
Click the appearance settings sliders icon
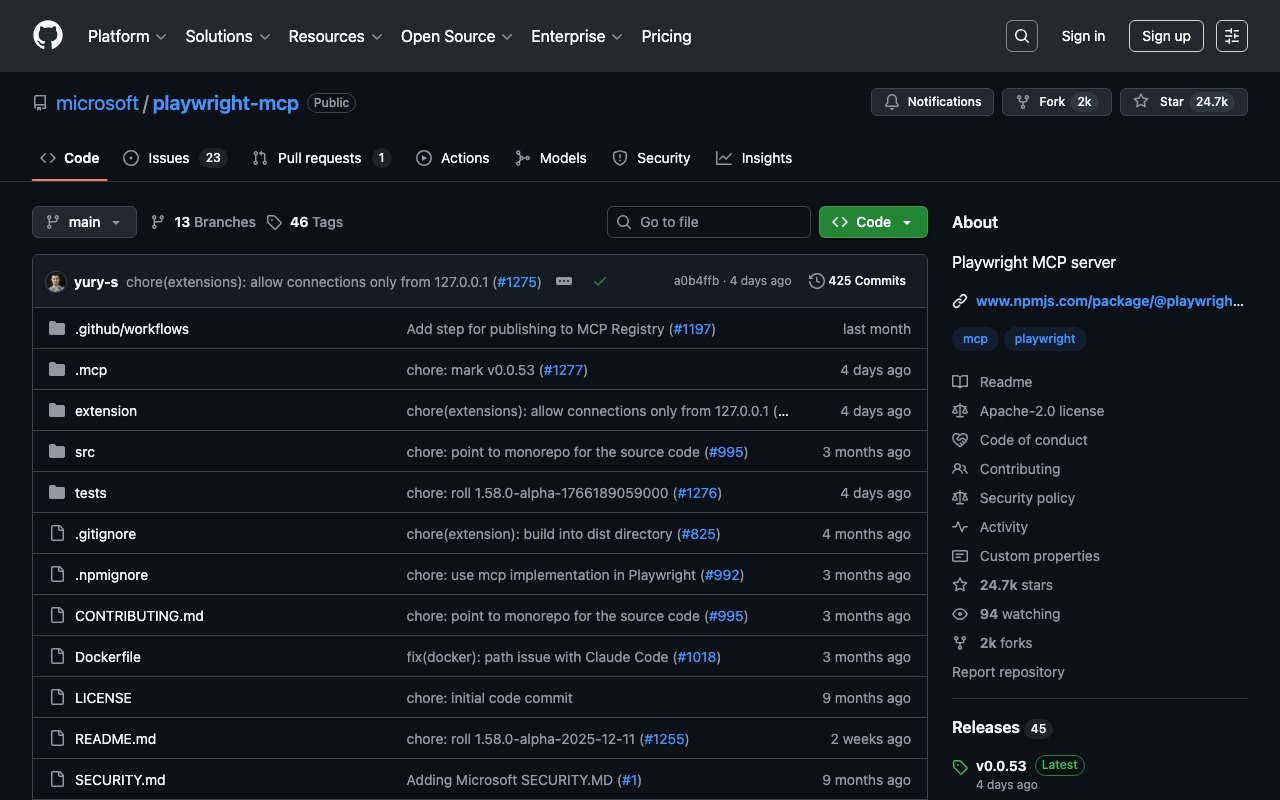(x=1231, y=36)
